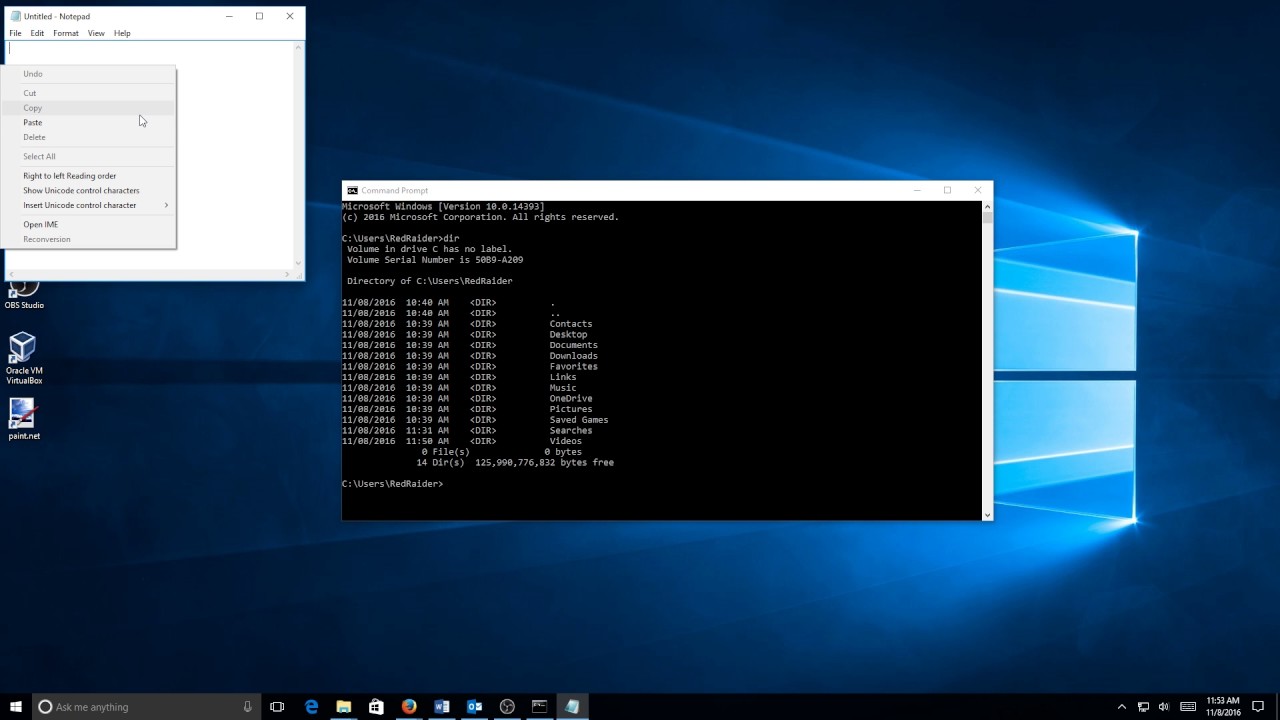Open the Notepad Edit menu
1280x720 pixels.
click(x=37, y=33)
